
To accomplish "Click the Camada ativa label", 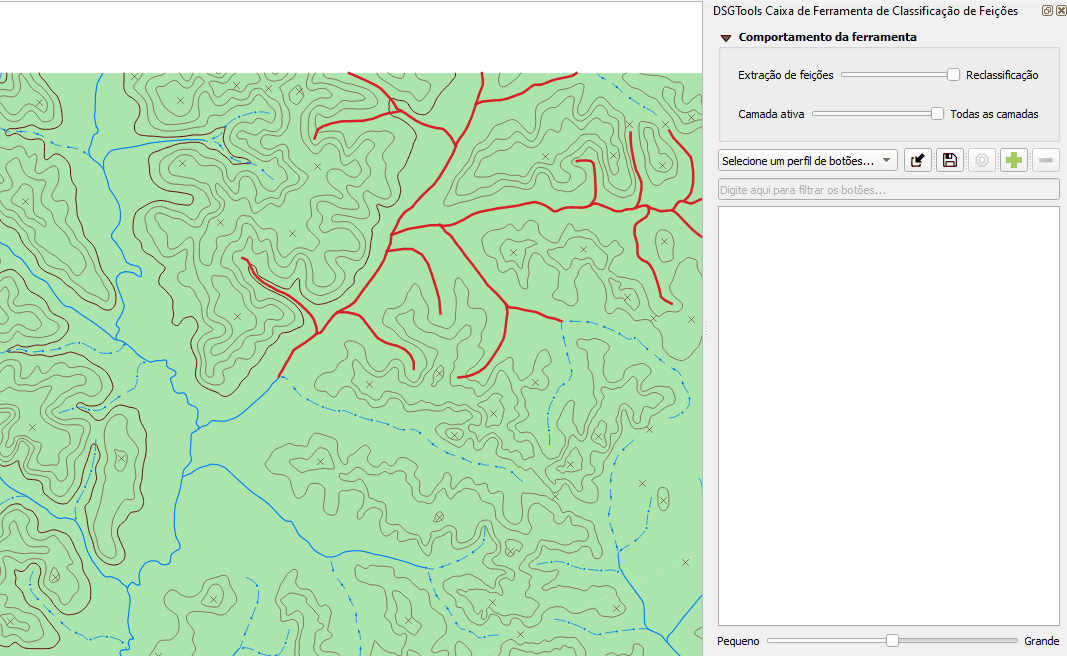I will pos(771,114).
